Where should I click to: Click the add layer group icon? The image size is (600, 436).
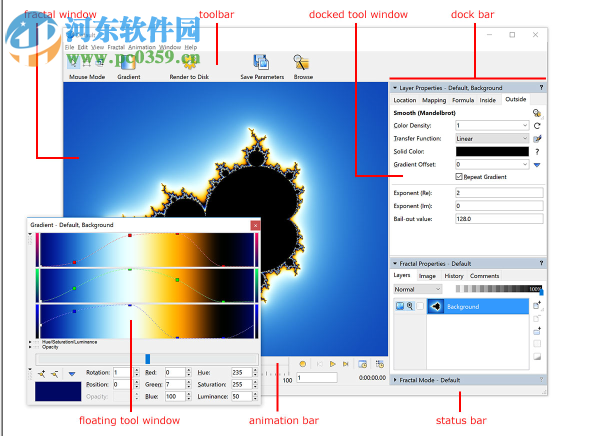[x=537, y=331]
